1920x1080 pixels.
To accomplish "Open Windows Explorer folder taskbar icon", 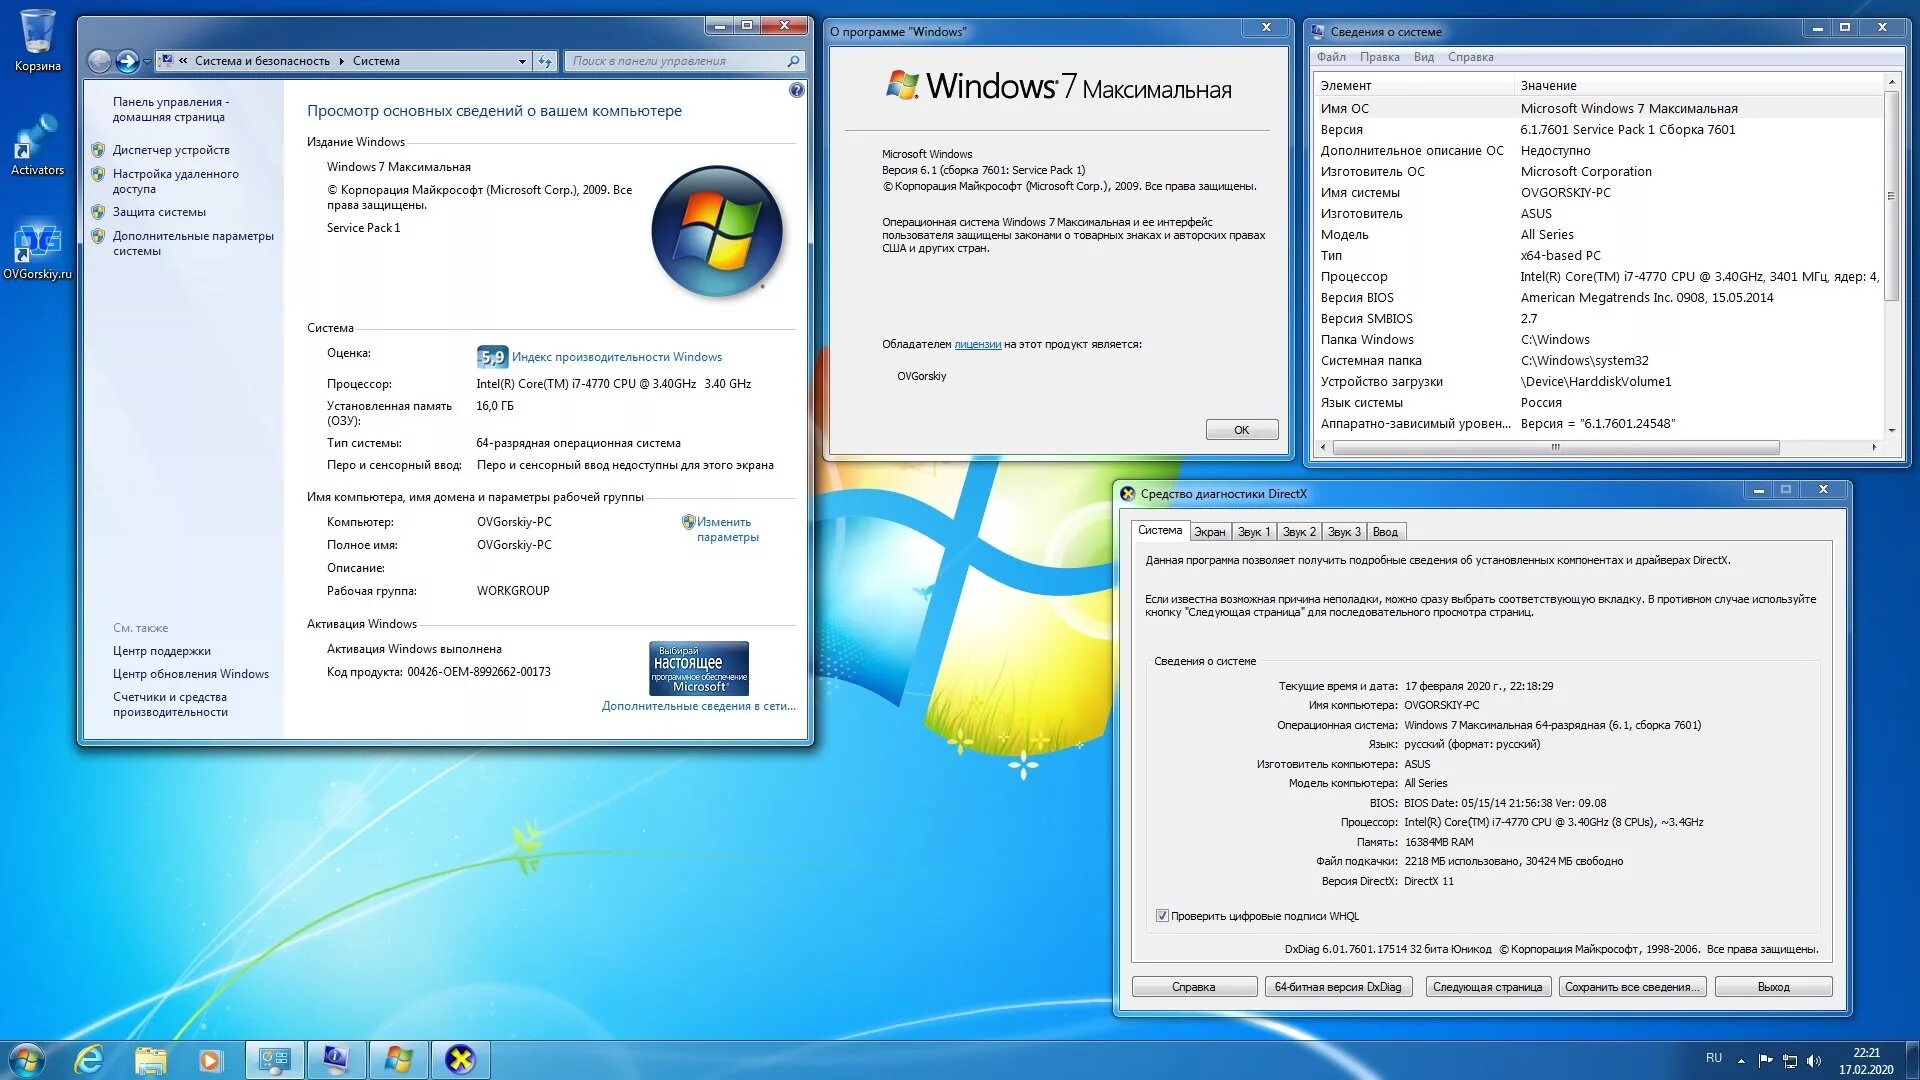I will 150,1059.
